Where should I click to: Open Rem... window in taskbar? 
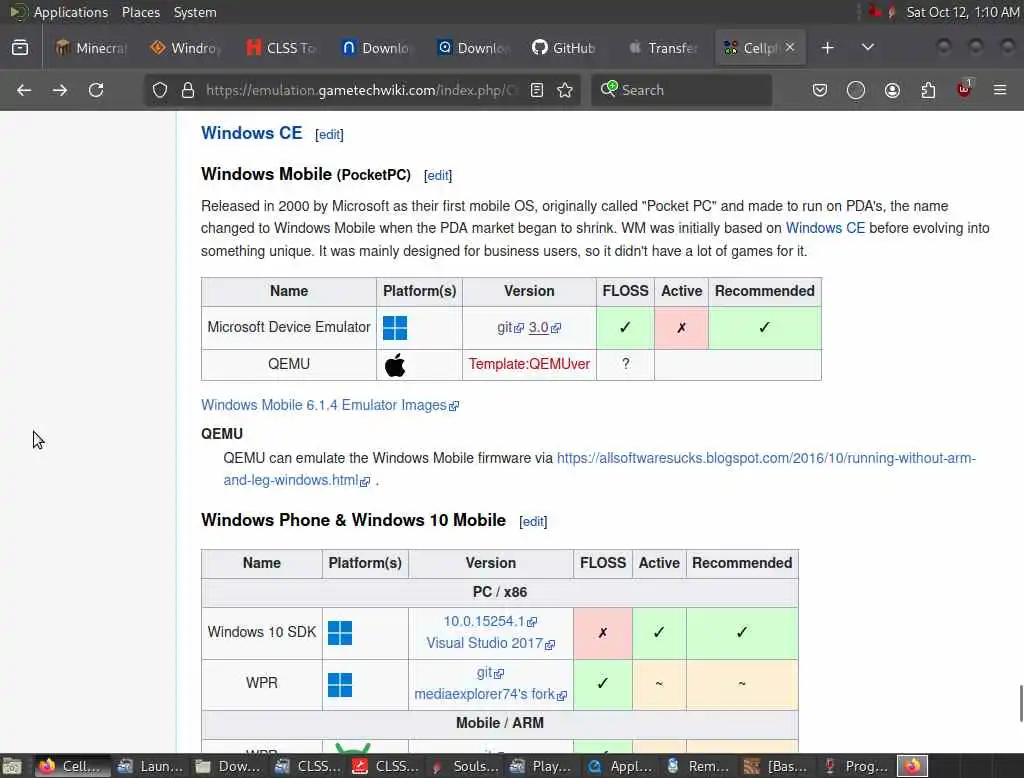[x=699, y=766]
